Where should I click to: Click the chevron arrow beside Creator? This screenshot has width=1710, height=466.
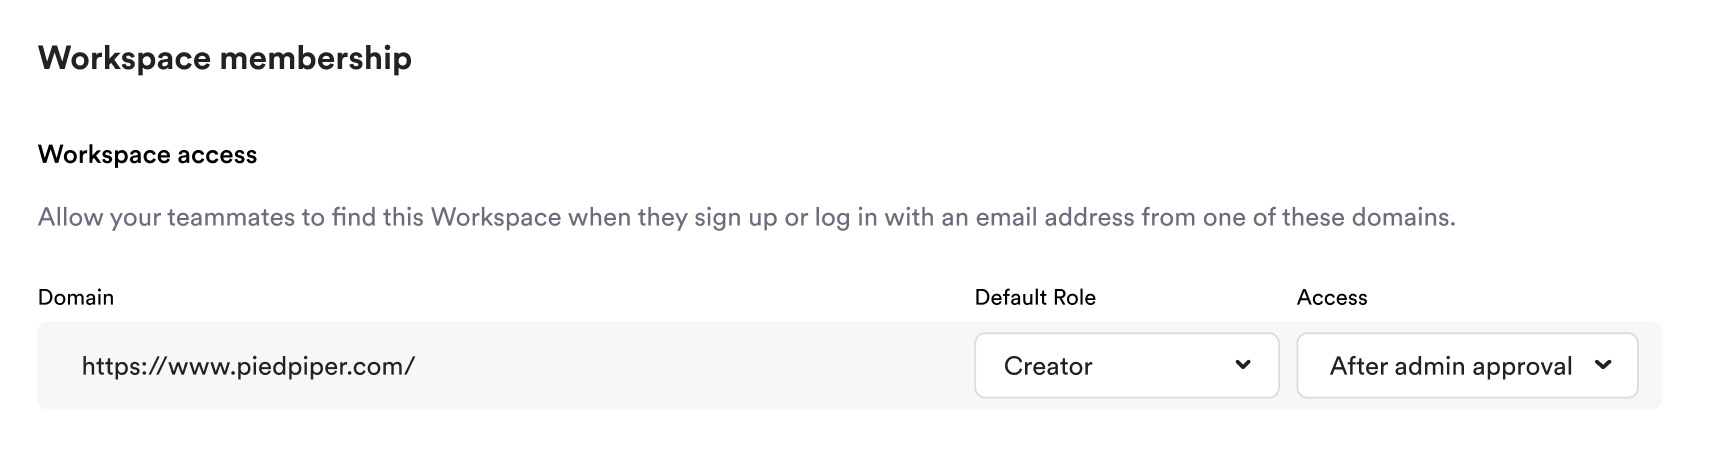click(1243, 365)
